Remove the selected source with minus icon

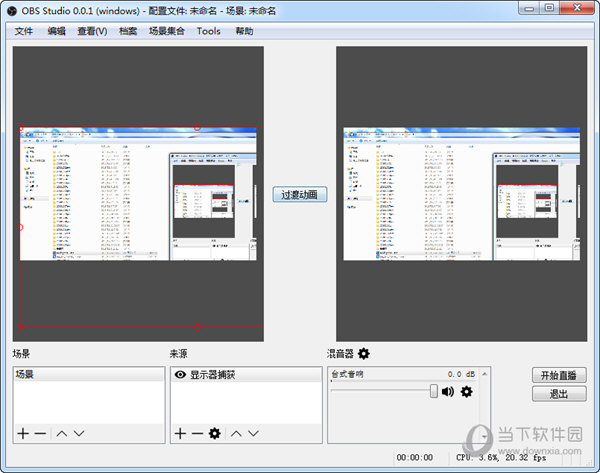[x=197, y=433]
